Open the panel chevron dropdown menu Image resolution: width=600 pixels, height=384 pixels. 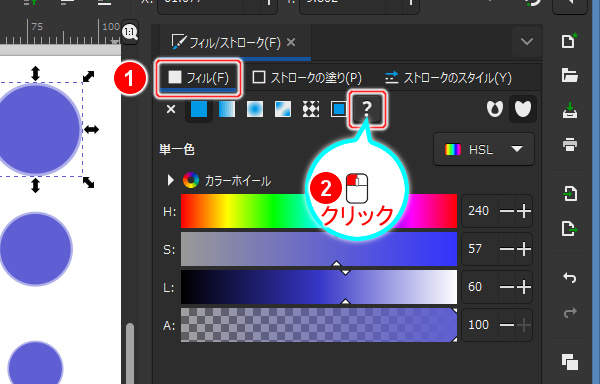click(527, 41)
